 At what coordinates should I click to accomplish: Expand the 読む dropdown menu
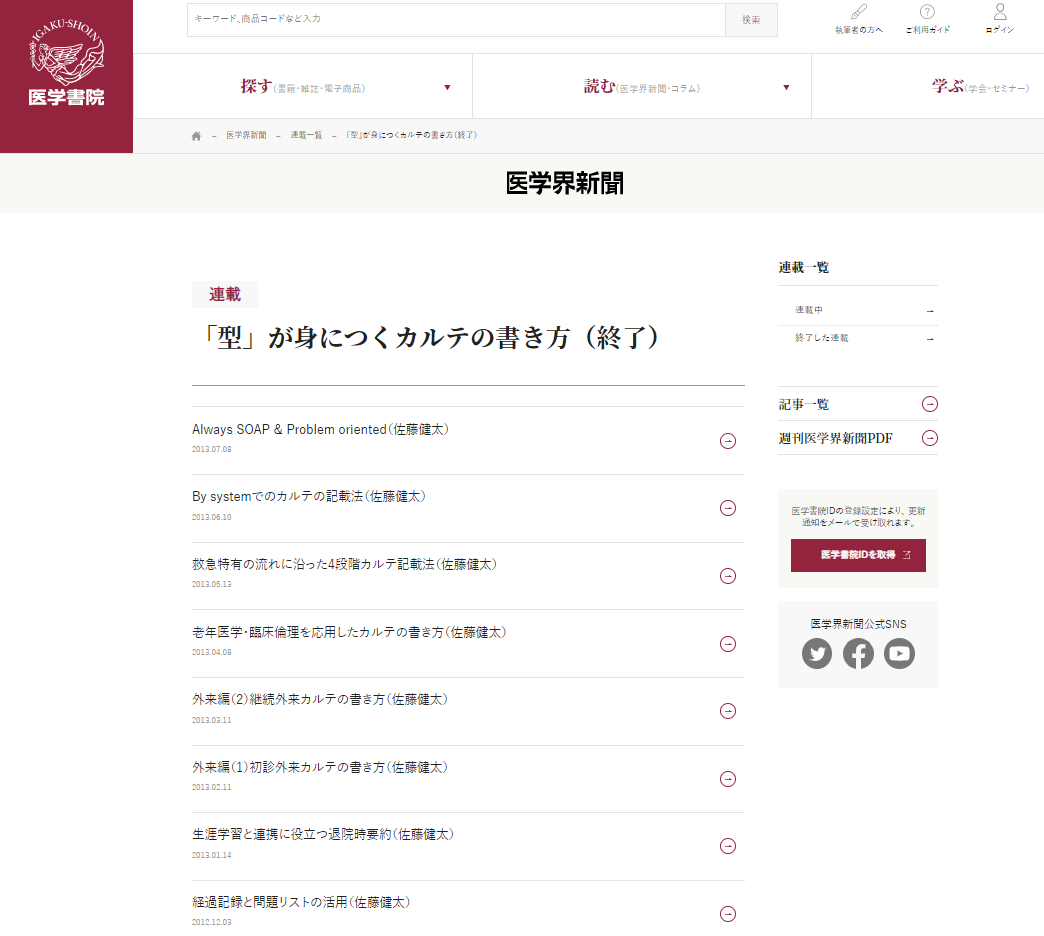tap(642, 87)
